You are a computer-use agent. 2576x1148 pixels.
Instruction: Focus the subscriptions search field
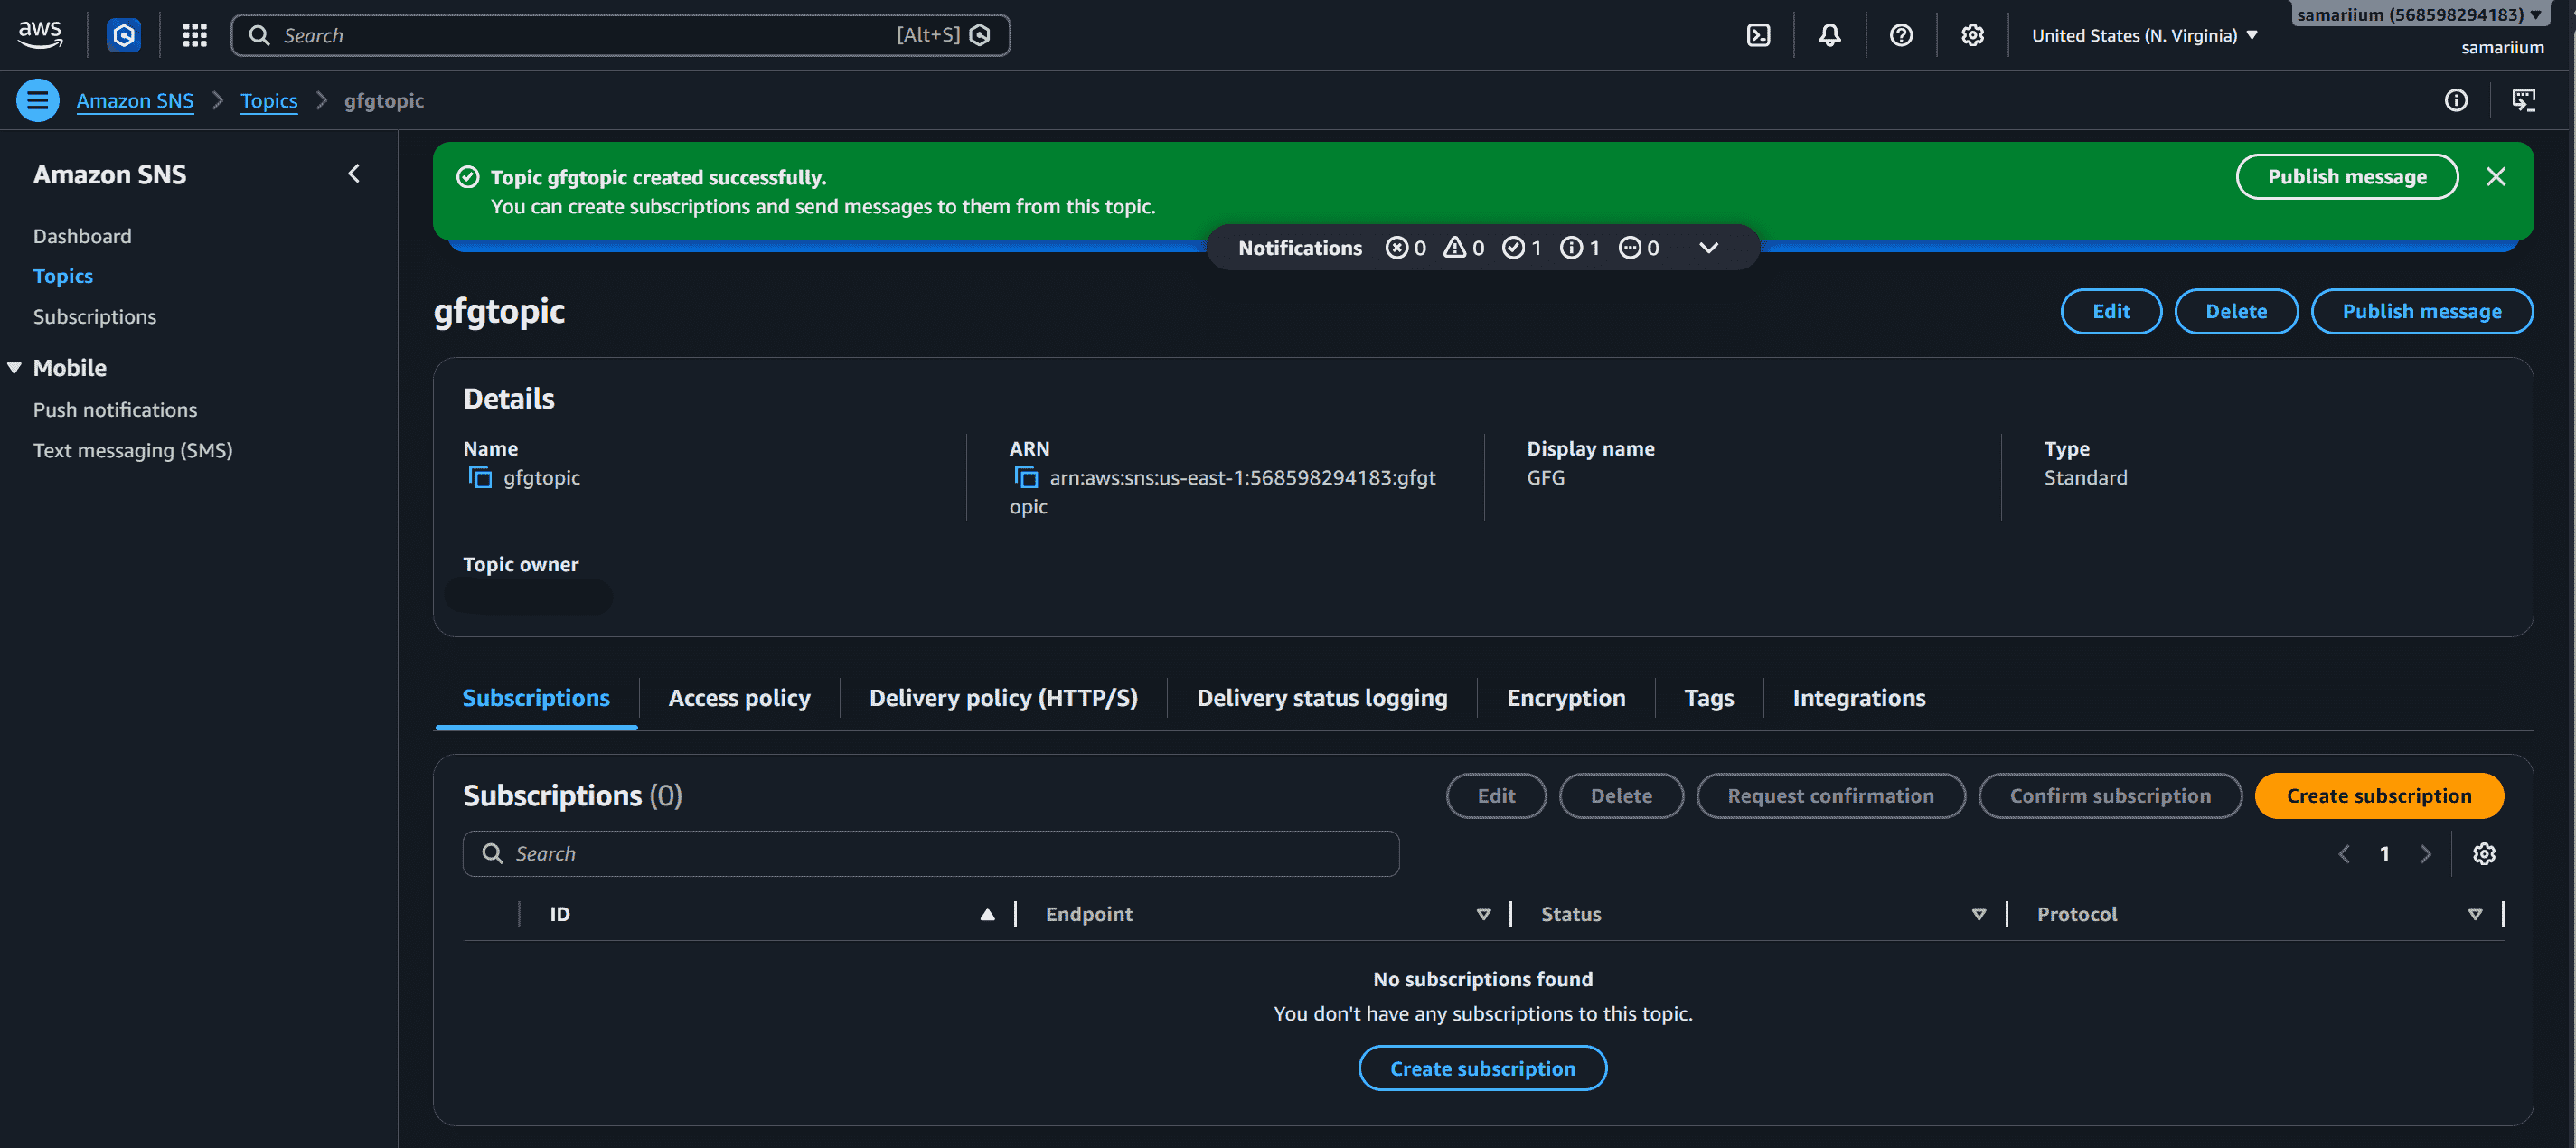coord(930,854)
